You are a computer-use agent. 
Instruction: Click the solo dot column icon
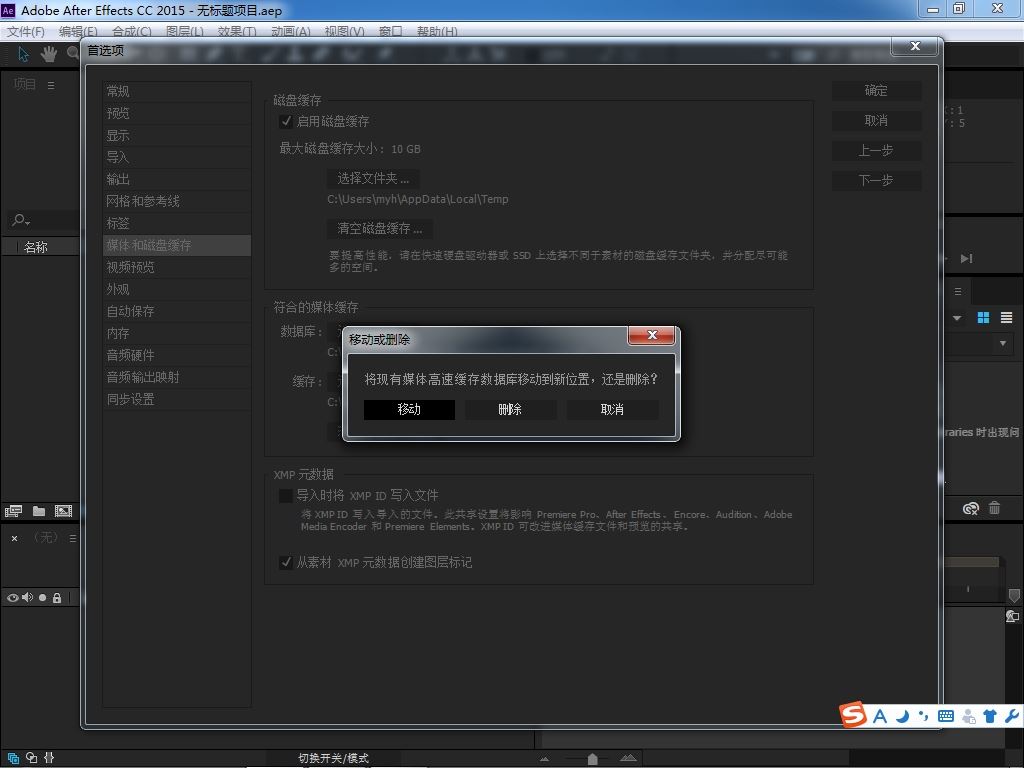coord(42,598)
